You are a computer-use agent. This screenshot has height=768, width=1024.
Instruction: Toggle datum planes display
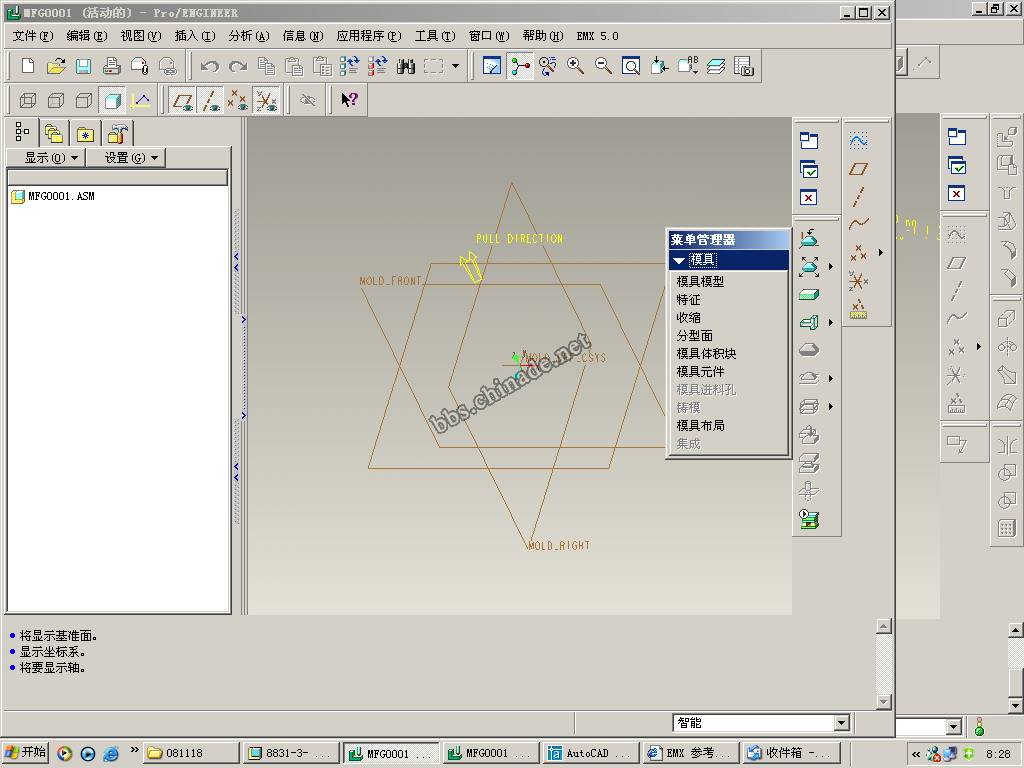point(182,100)
